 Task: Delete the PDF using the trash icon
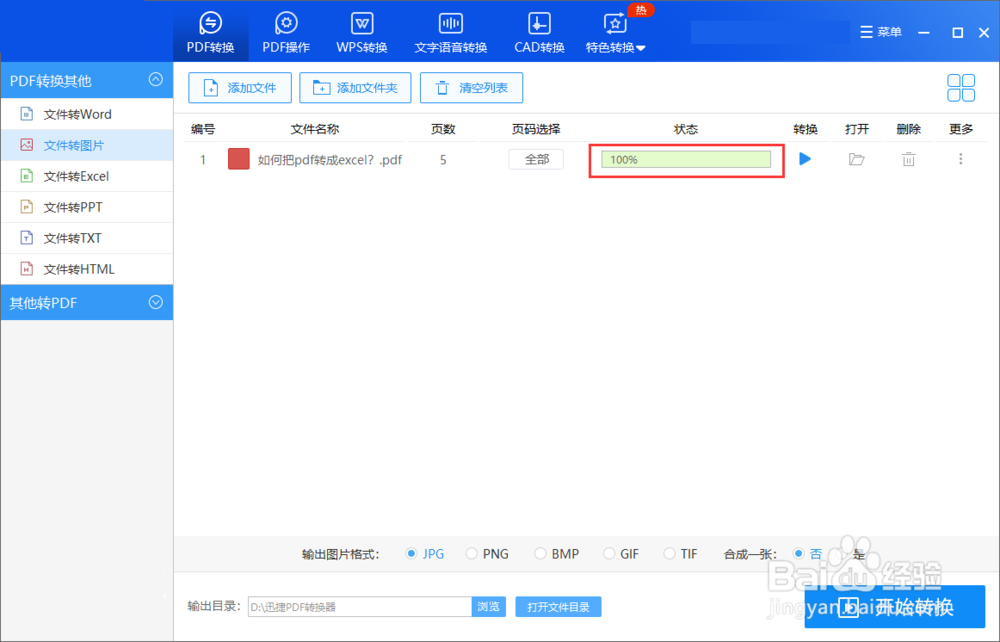point(908,158)
